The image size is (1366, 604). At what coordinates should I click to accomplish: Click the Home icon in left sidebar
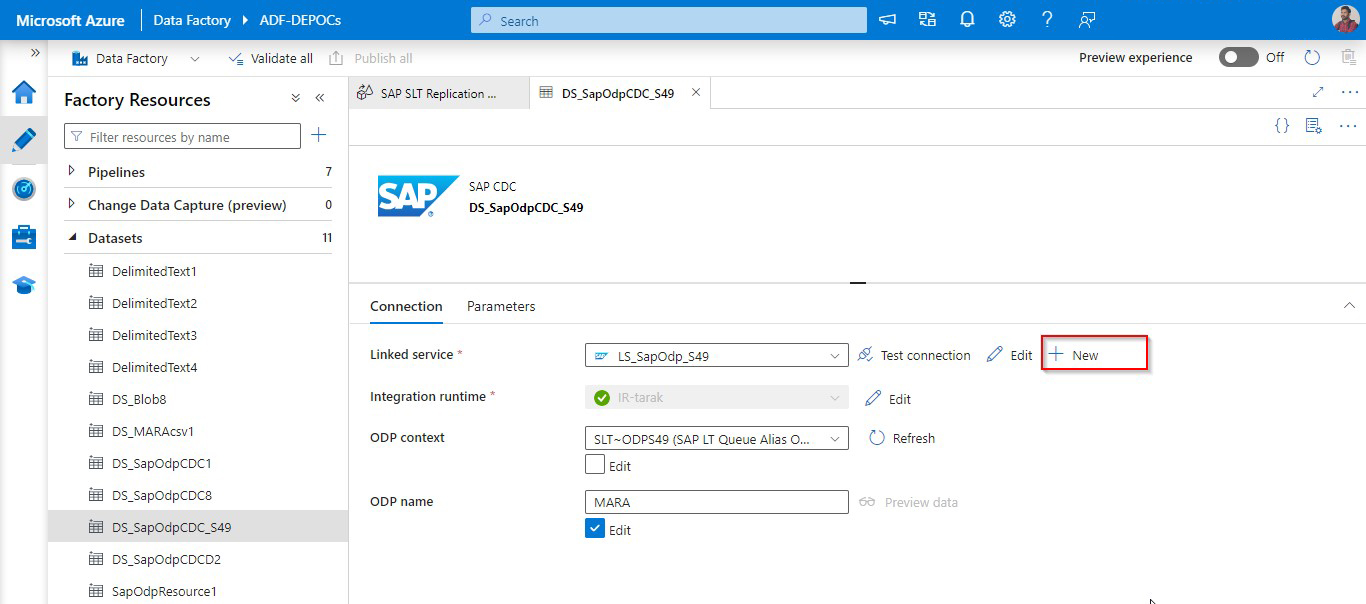click(x=24, y=93)
